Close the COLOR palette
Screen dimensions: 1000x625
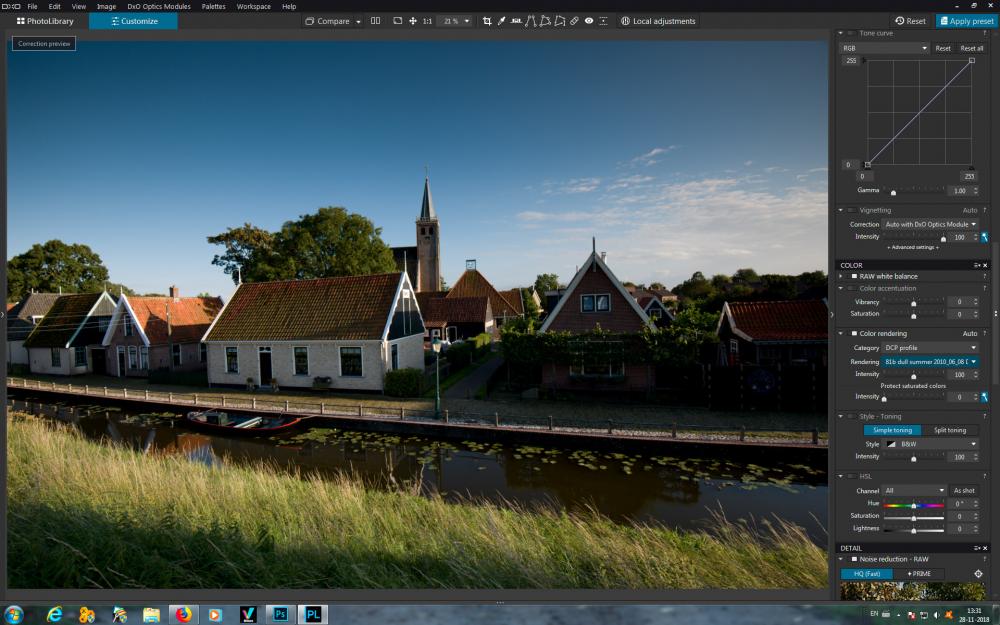(985, 265)
